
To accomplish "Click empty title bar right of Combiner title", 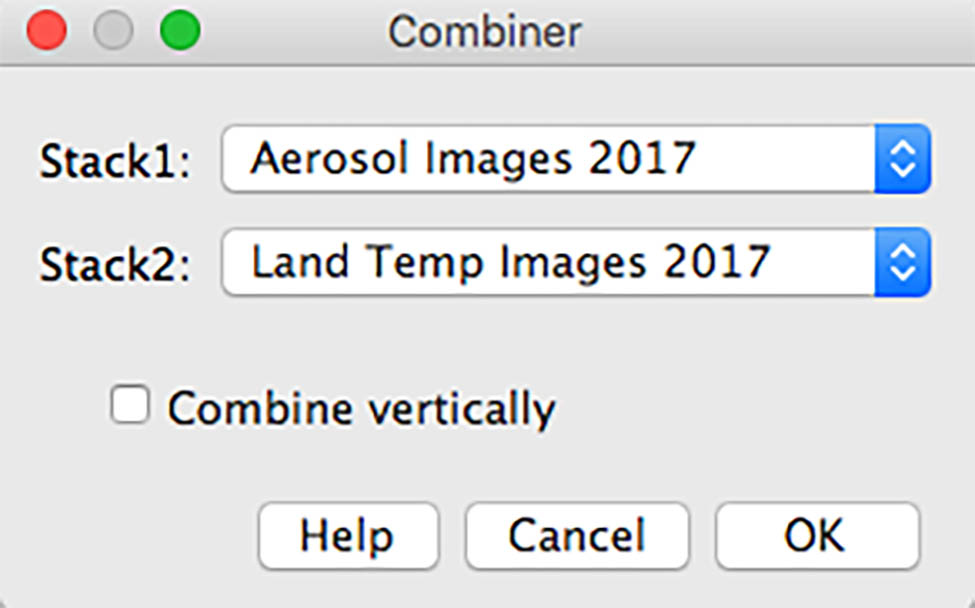I will click(x=780, y=32).
